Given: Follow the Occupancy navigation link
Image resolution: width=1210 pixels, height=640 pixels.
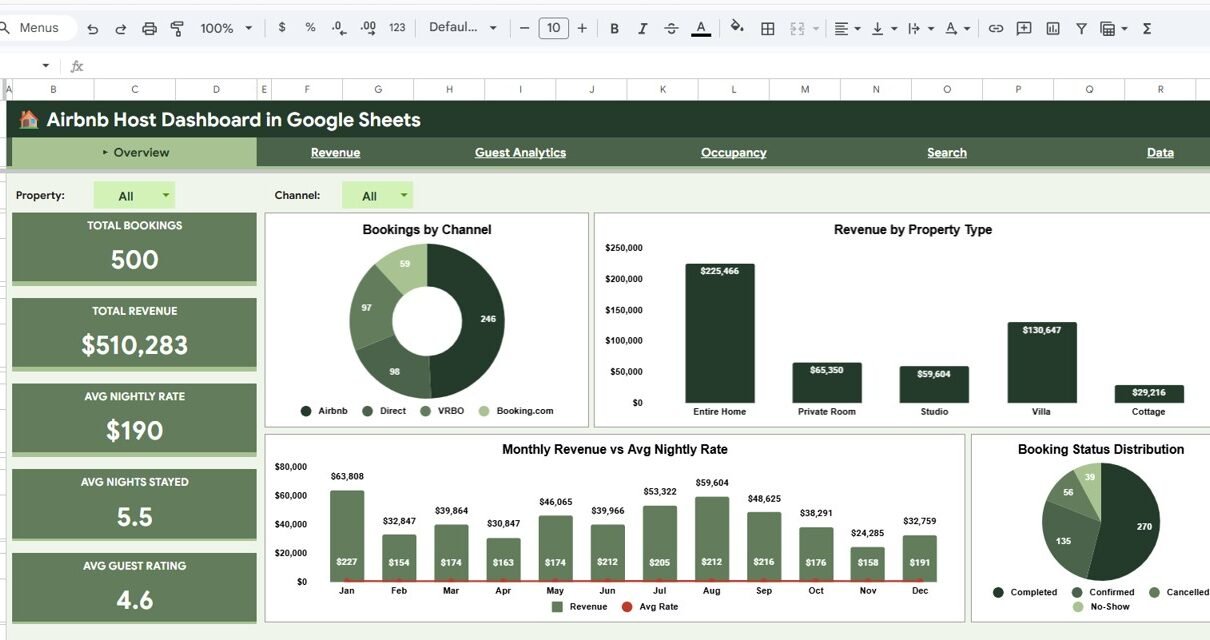Looking at the screenshot, I should [733, 153].
